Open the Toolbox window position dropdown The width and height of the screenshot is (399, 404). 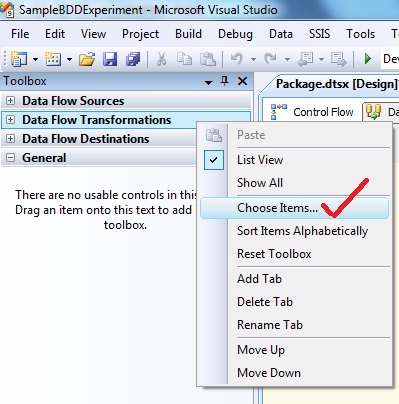(208, 82)
